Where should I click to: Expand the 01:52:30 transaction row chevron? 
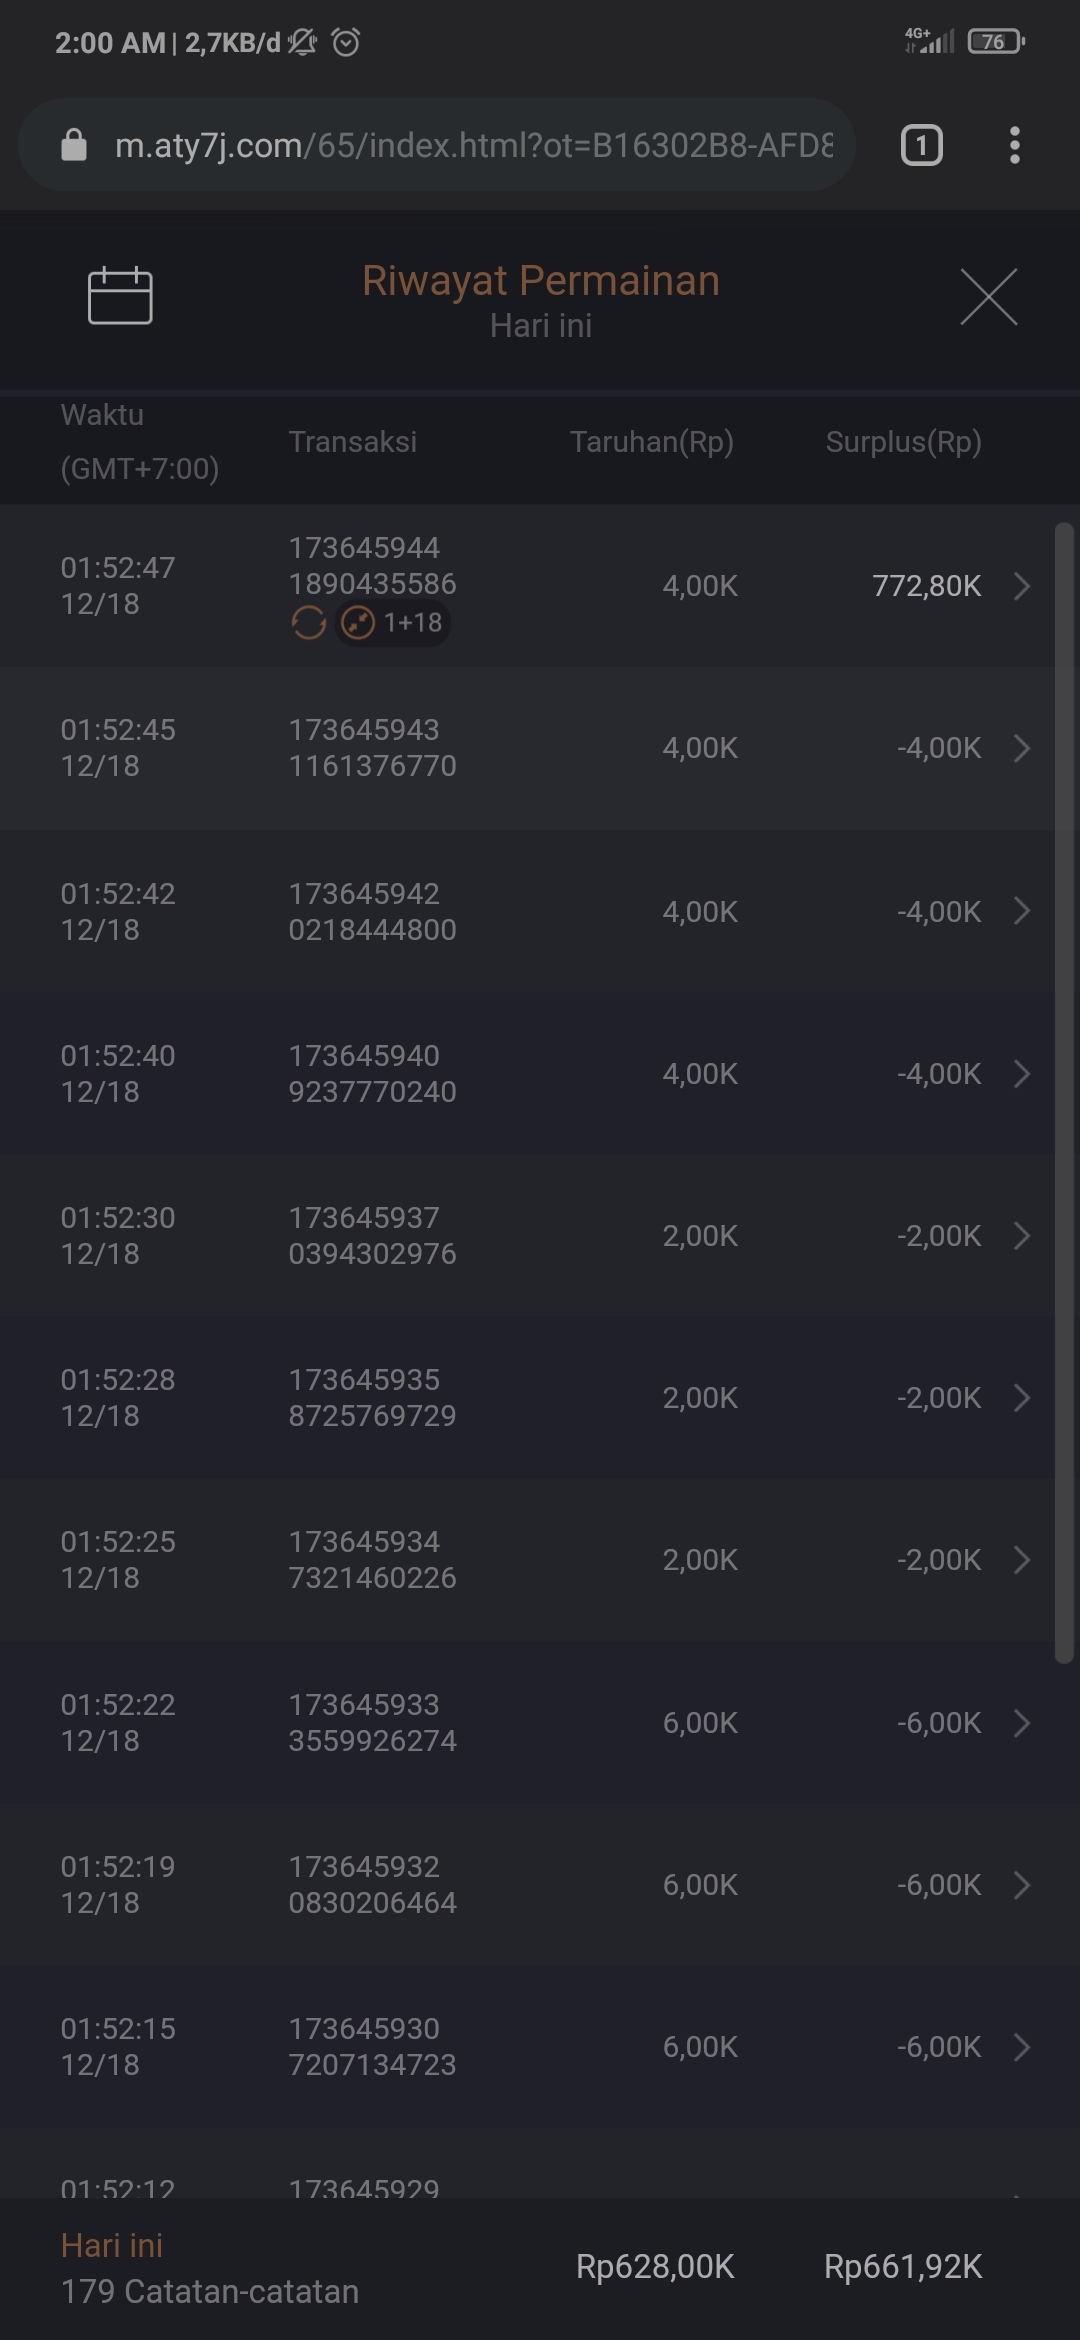tap(1021, 1236)
